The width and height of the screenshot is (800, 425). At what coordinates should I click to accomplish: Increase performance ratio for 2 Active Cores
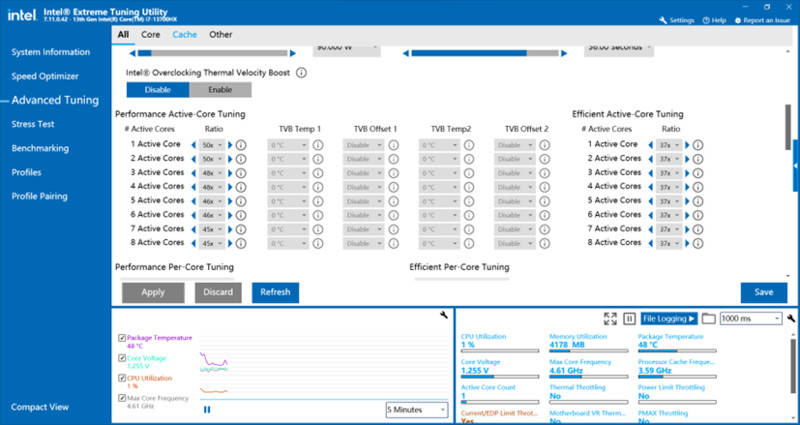point(230,159)
